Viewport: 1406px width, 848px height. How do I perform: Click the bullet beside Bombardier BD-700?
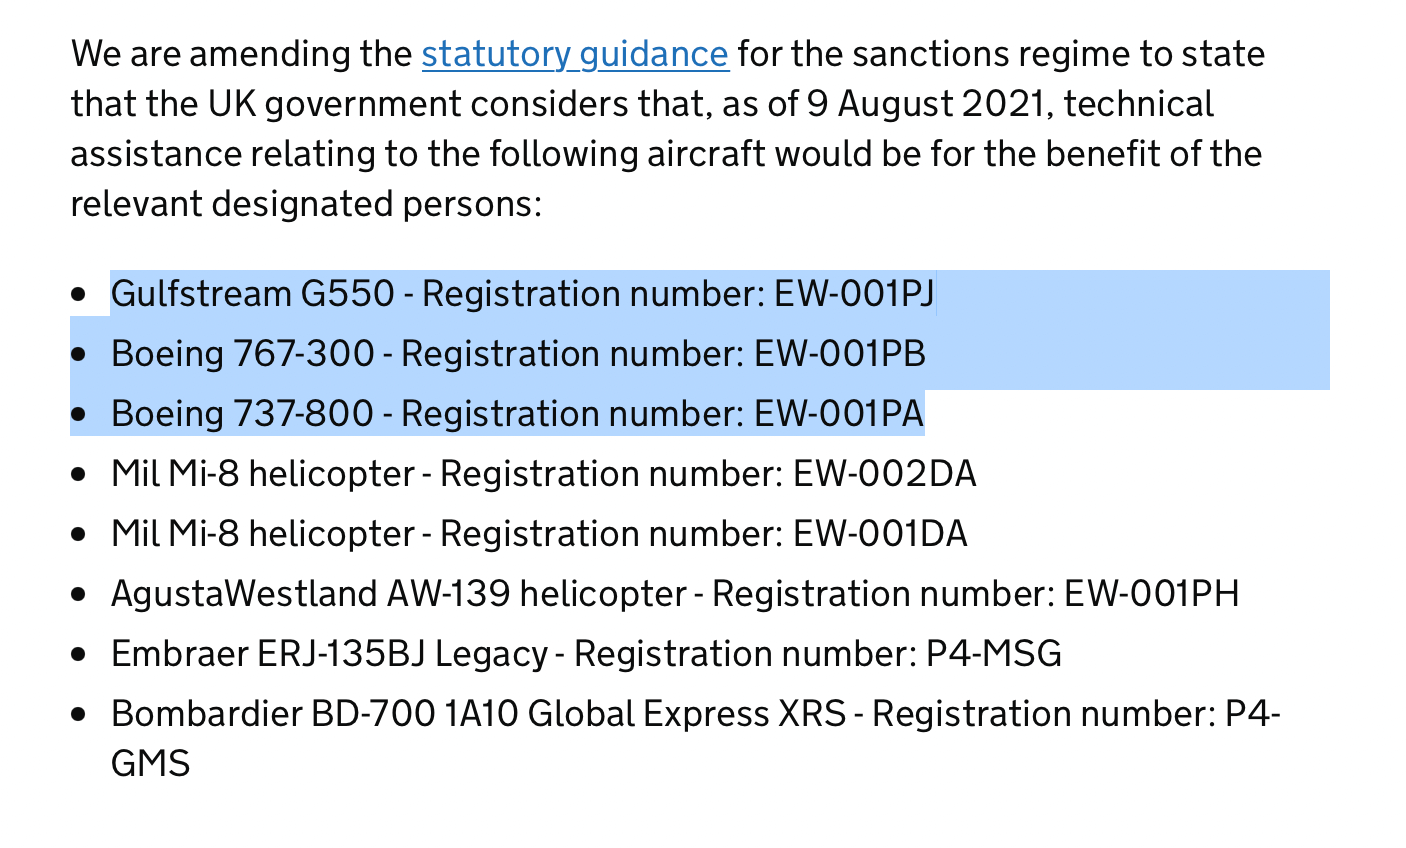(80, 714)
